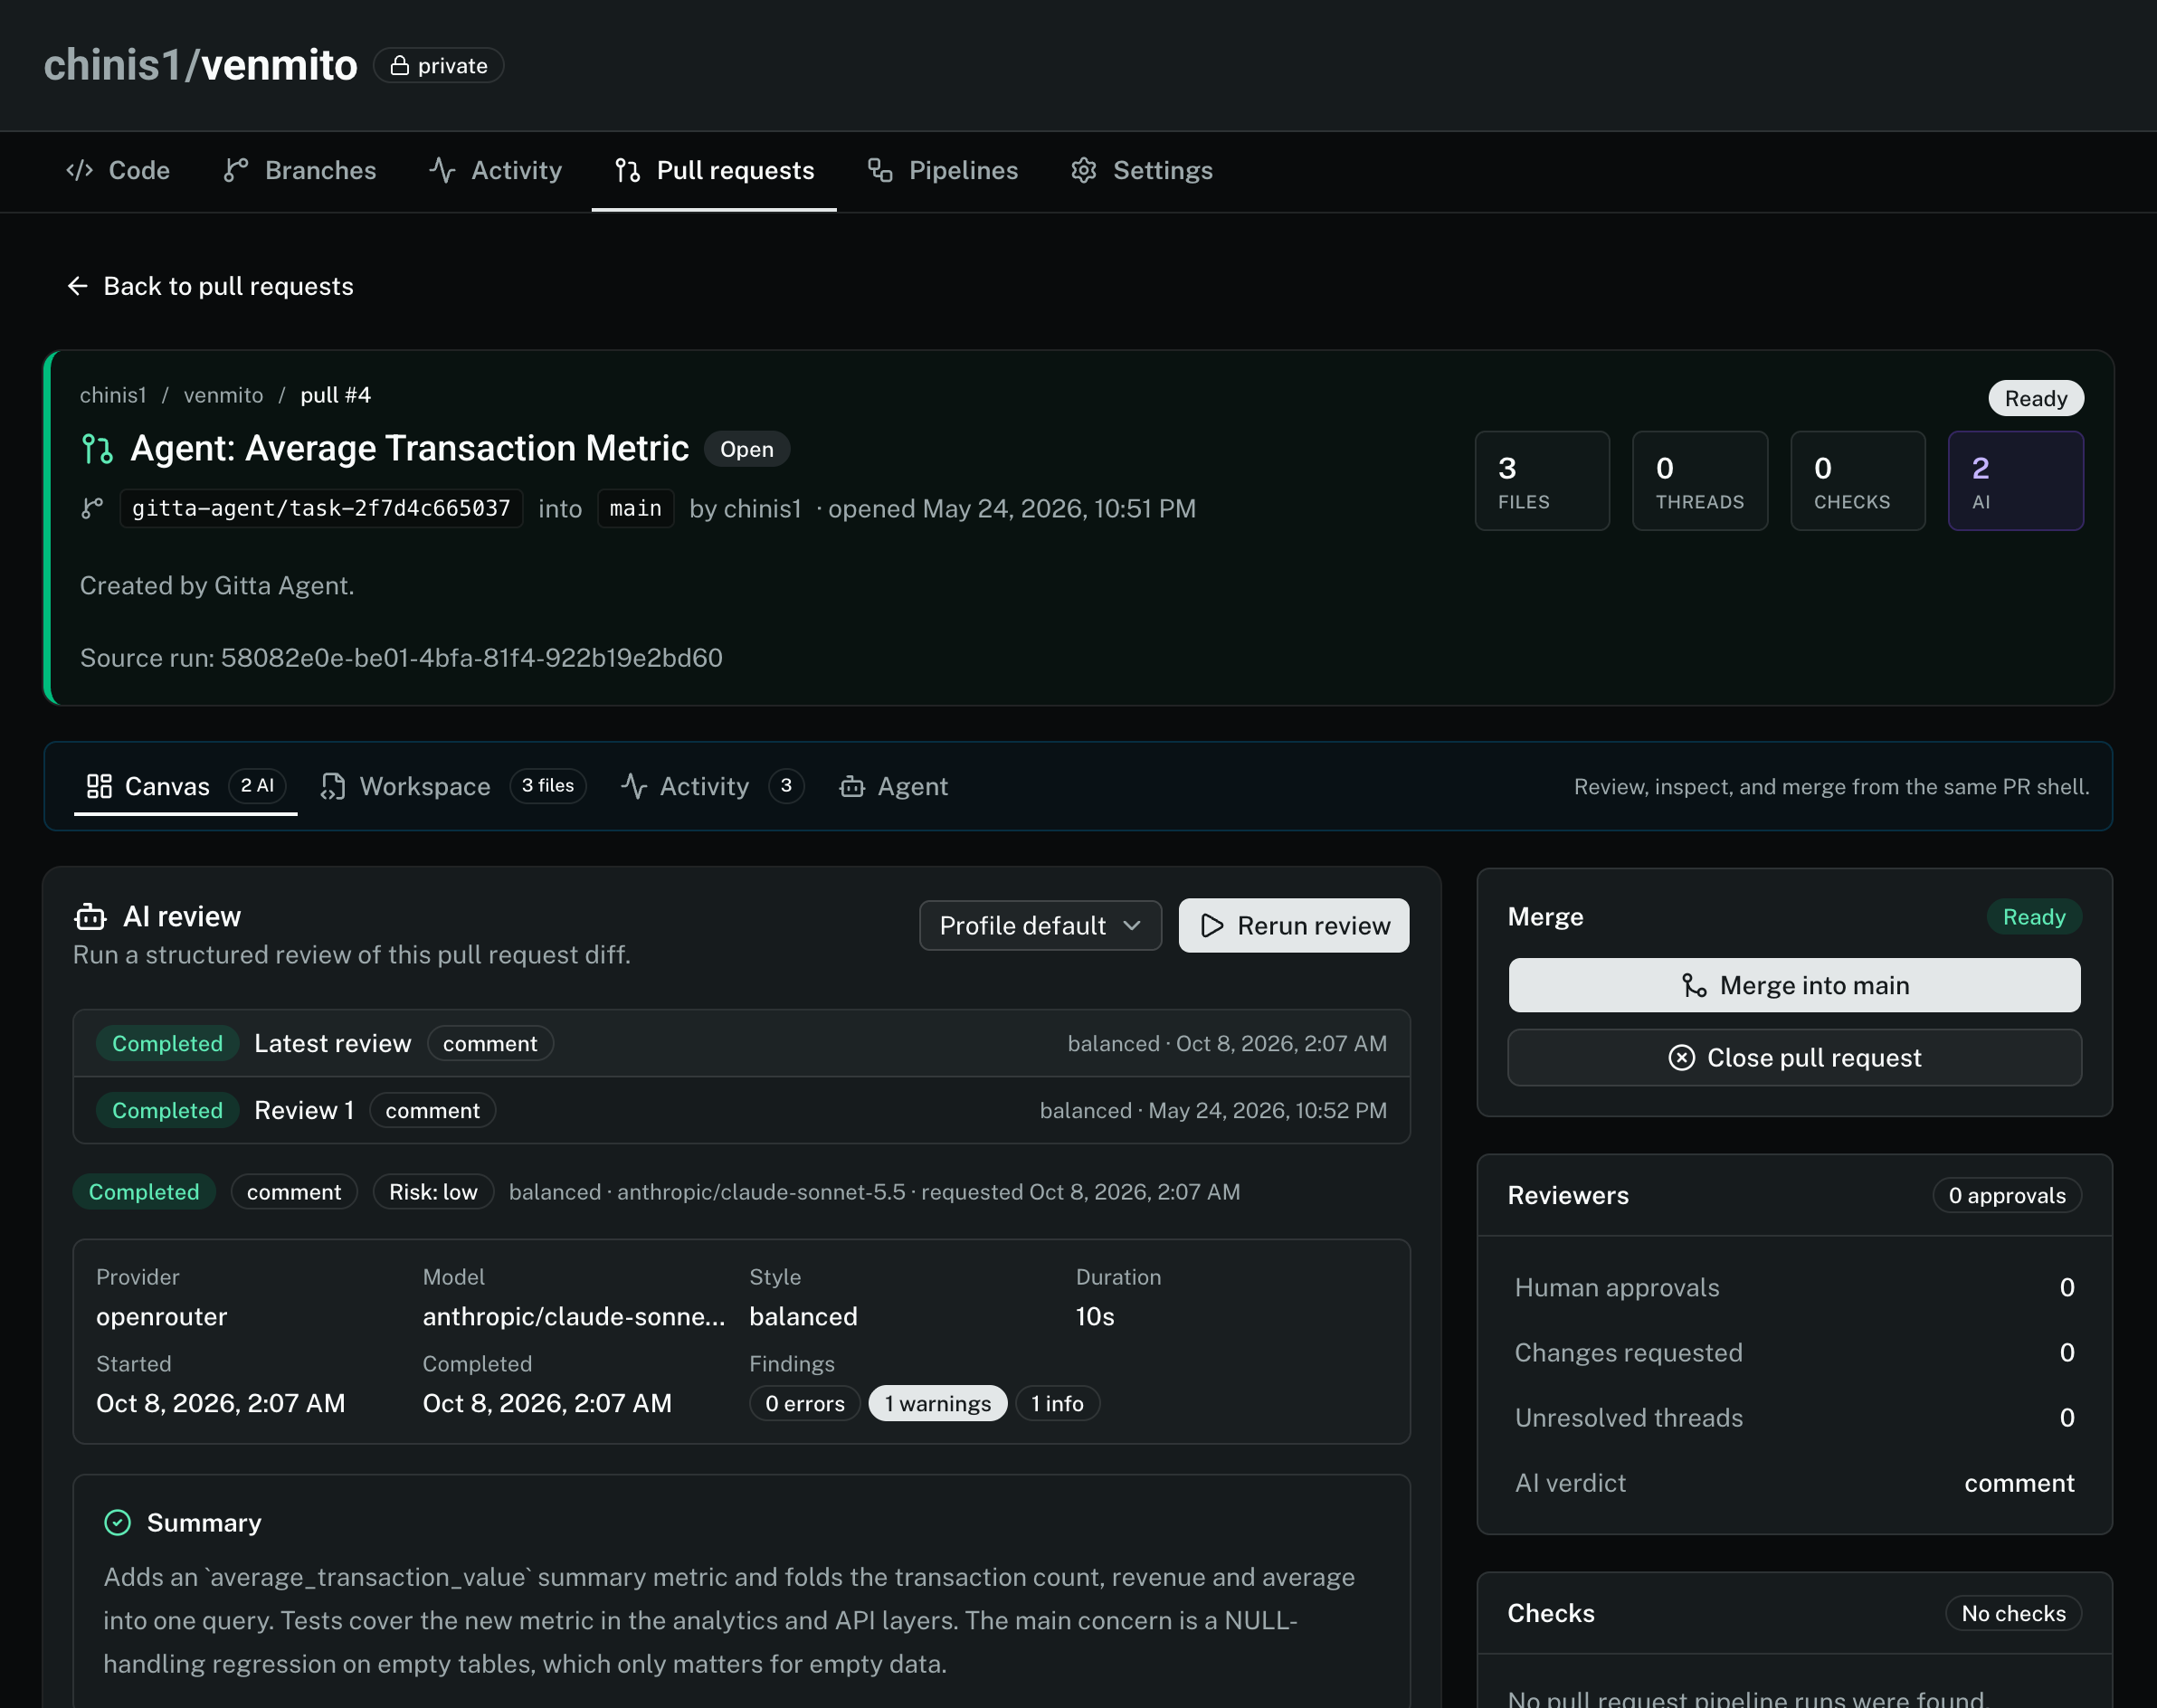
Task: Click the 1 info findings badge
Action: click(1058, 1403)
